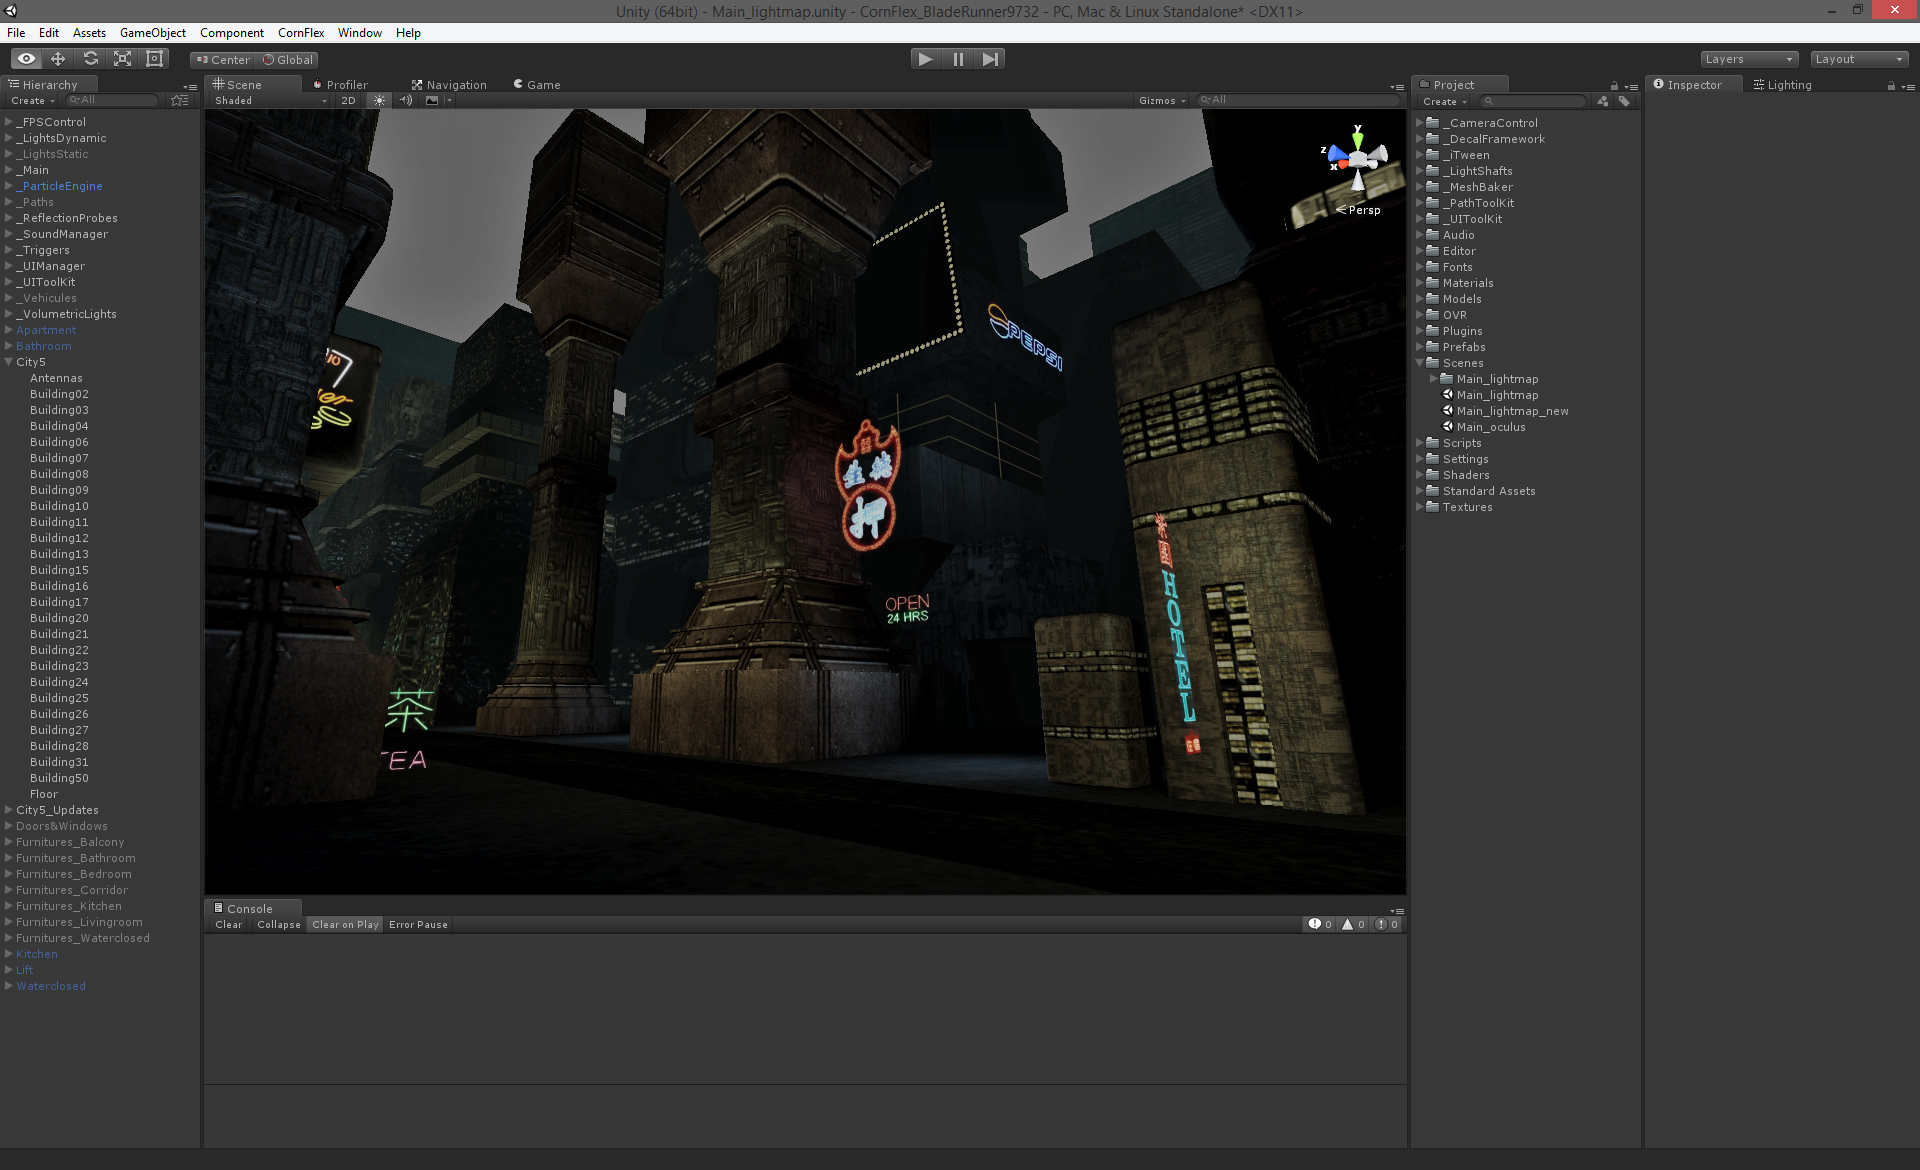Search by label tag icon in Project

(x=1624, y=101)
